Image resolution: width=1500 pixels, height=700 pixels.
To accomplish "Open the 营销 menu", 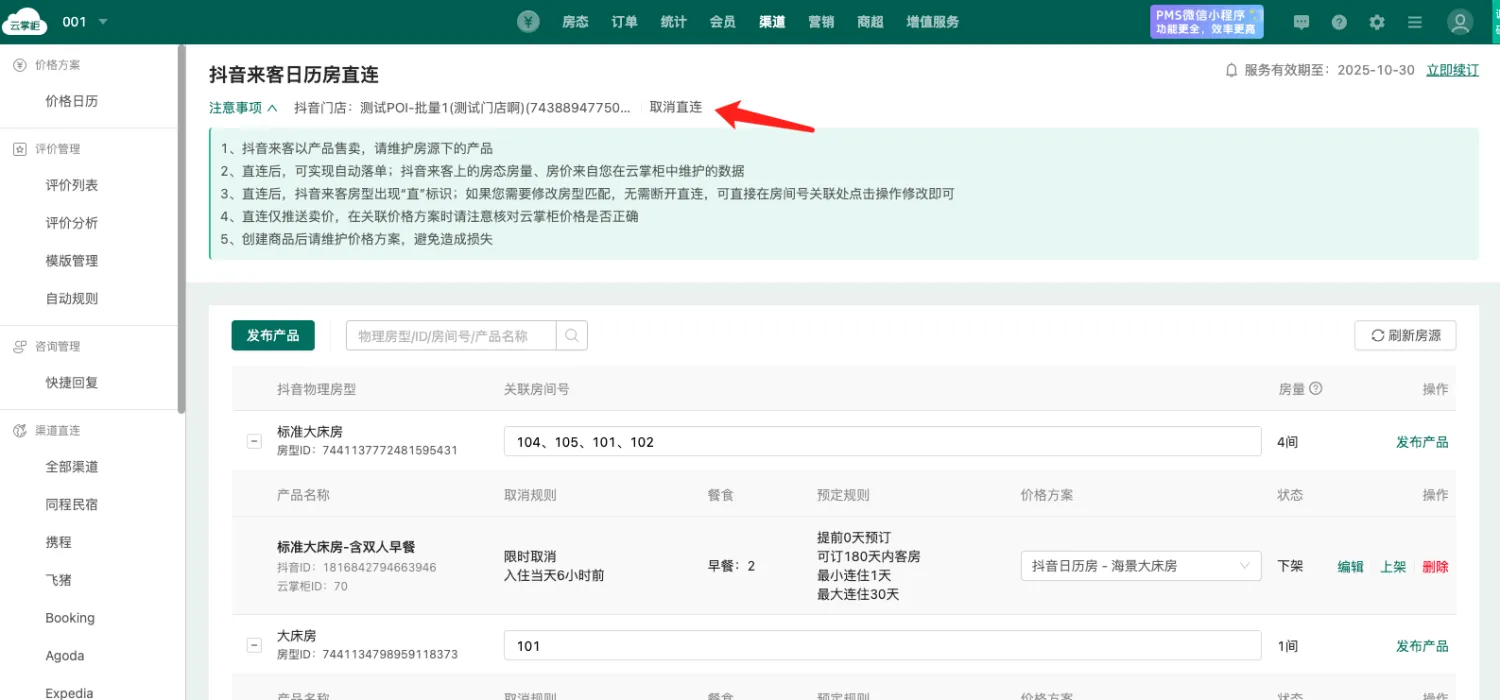I will pos(821,22).
